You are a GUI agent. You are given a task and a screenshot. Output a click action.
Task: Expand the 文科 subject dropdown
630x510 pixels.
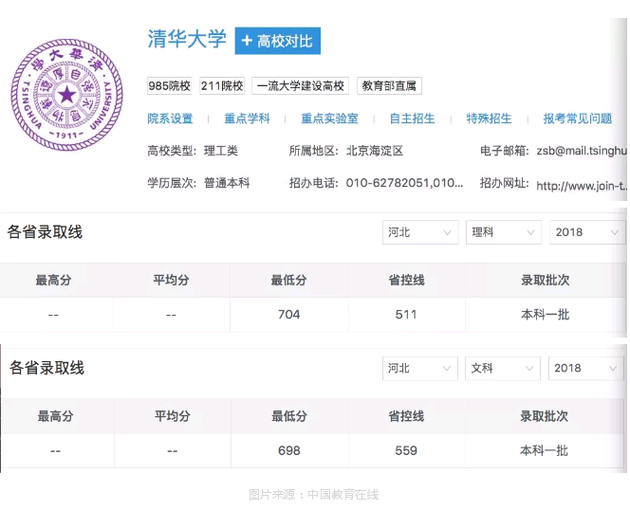(503, 368)
